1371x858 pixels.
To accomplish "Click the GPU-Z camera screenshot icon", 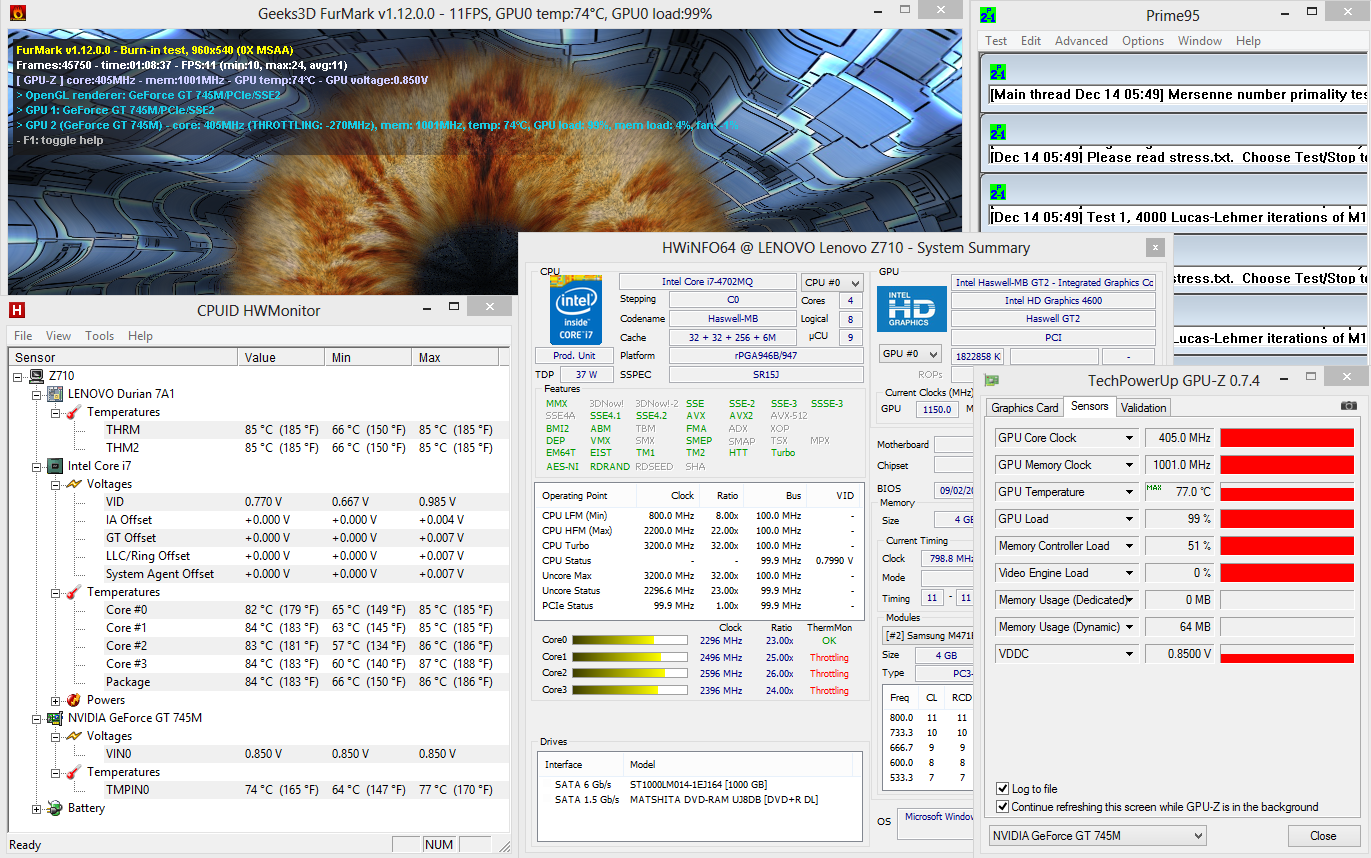I will pos(1349,405).
